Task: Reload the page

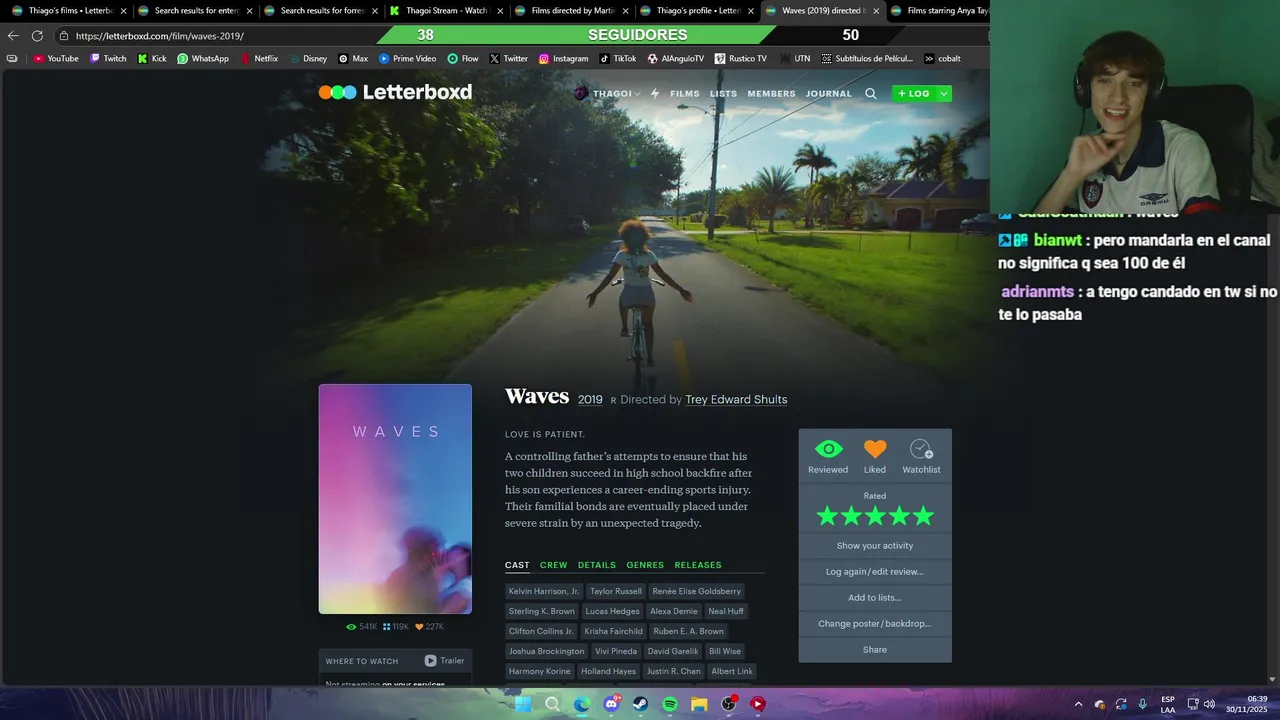Action: [x=37, y=36]
